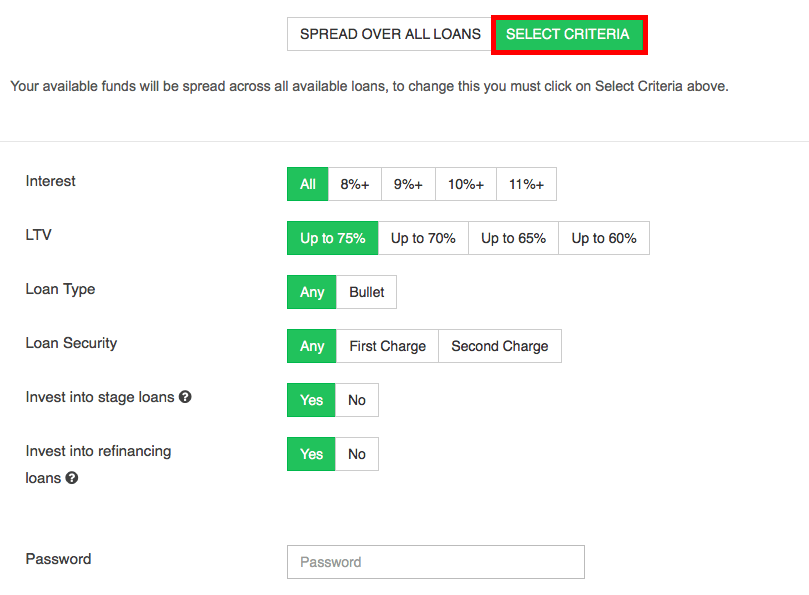The height and width of the screenshot is (595, 809).
Task: Select Bullet loan type
Action: click(367, 292)
